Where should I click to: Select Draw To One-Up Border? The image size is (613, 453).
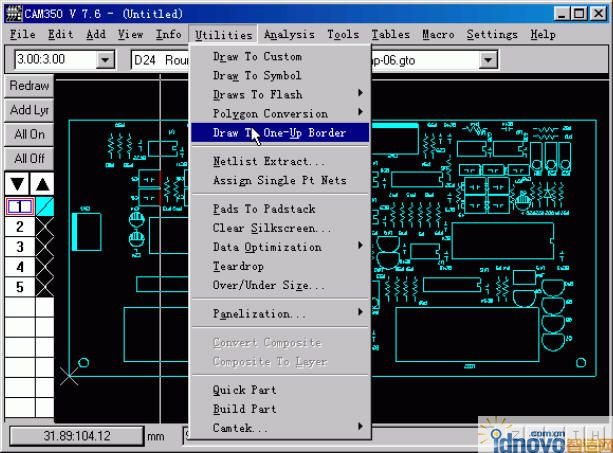[x=280, y=132]
